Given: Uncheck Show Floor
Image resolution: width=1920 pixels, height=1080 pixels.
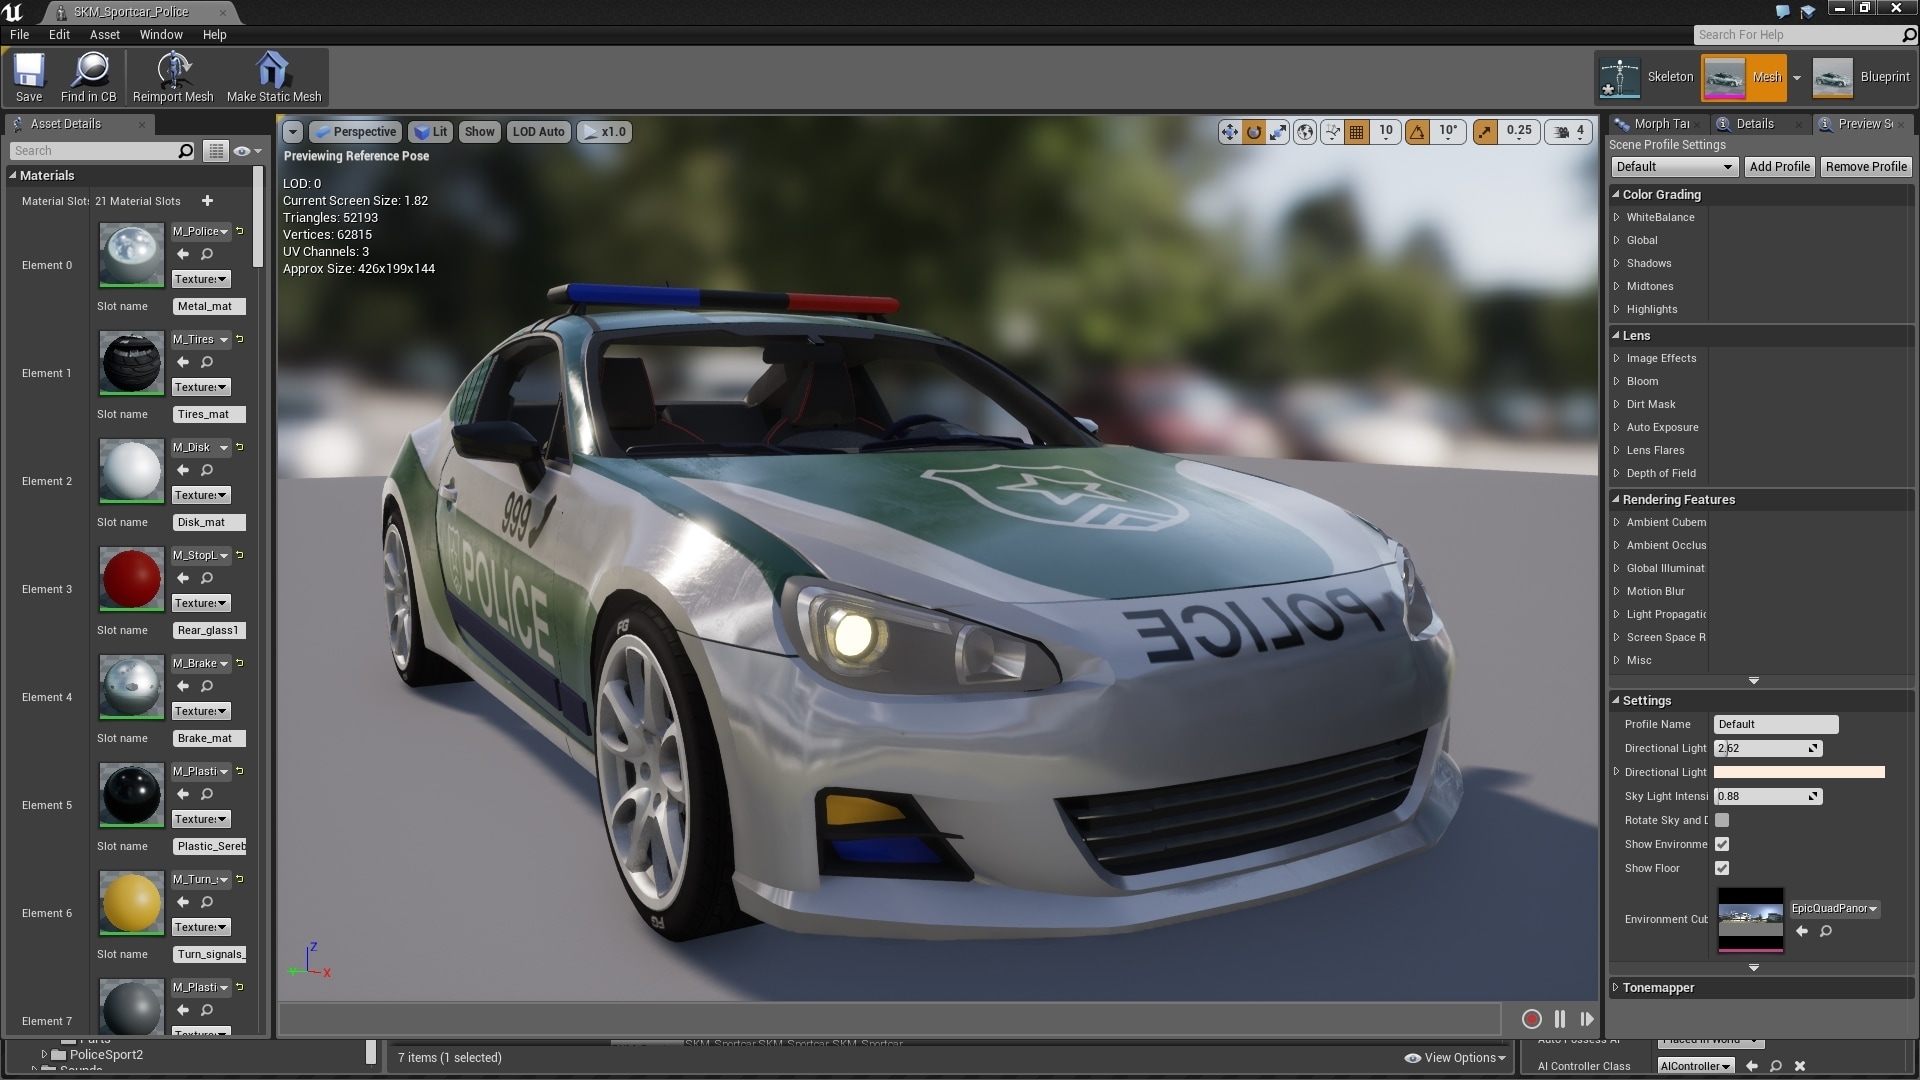Looking at the screenshot, I should coord(1722,868).
